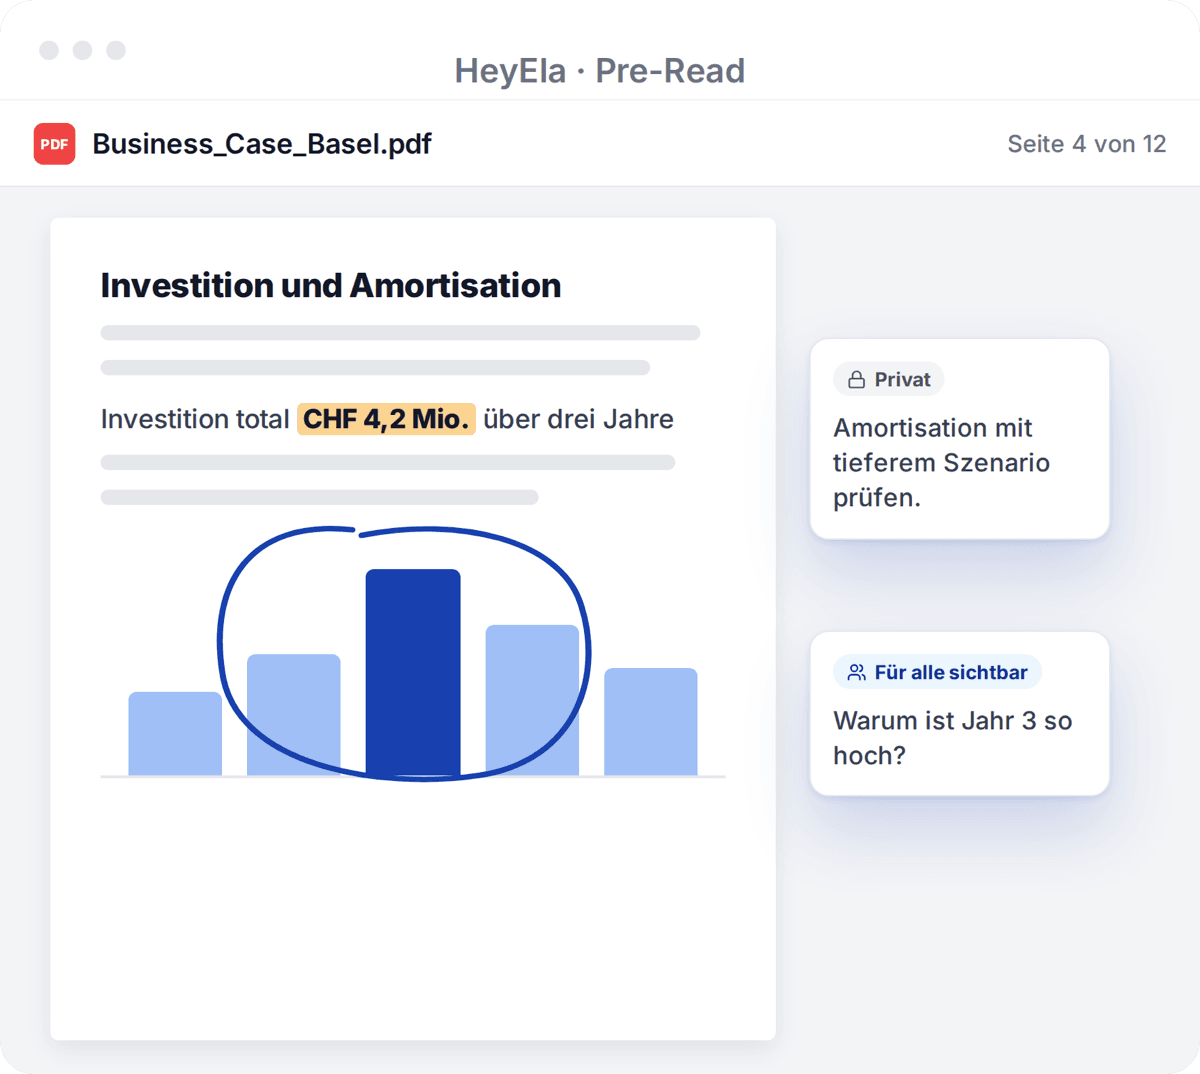Open the comment Warum ist Jahr 3 so hoch?

(x=960, y=714)
